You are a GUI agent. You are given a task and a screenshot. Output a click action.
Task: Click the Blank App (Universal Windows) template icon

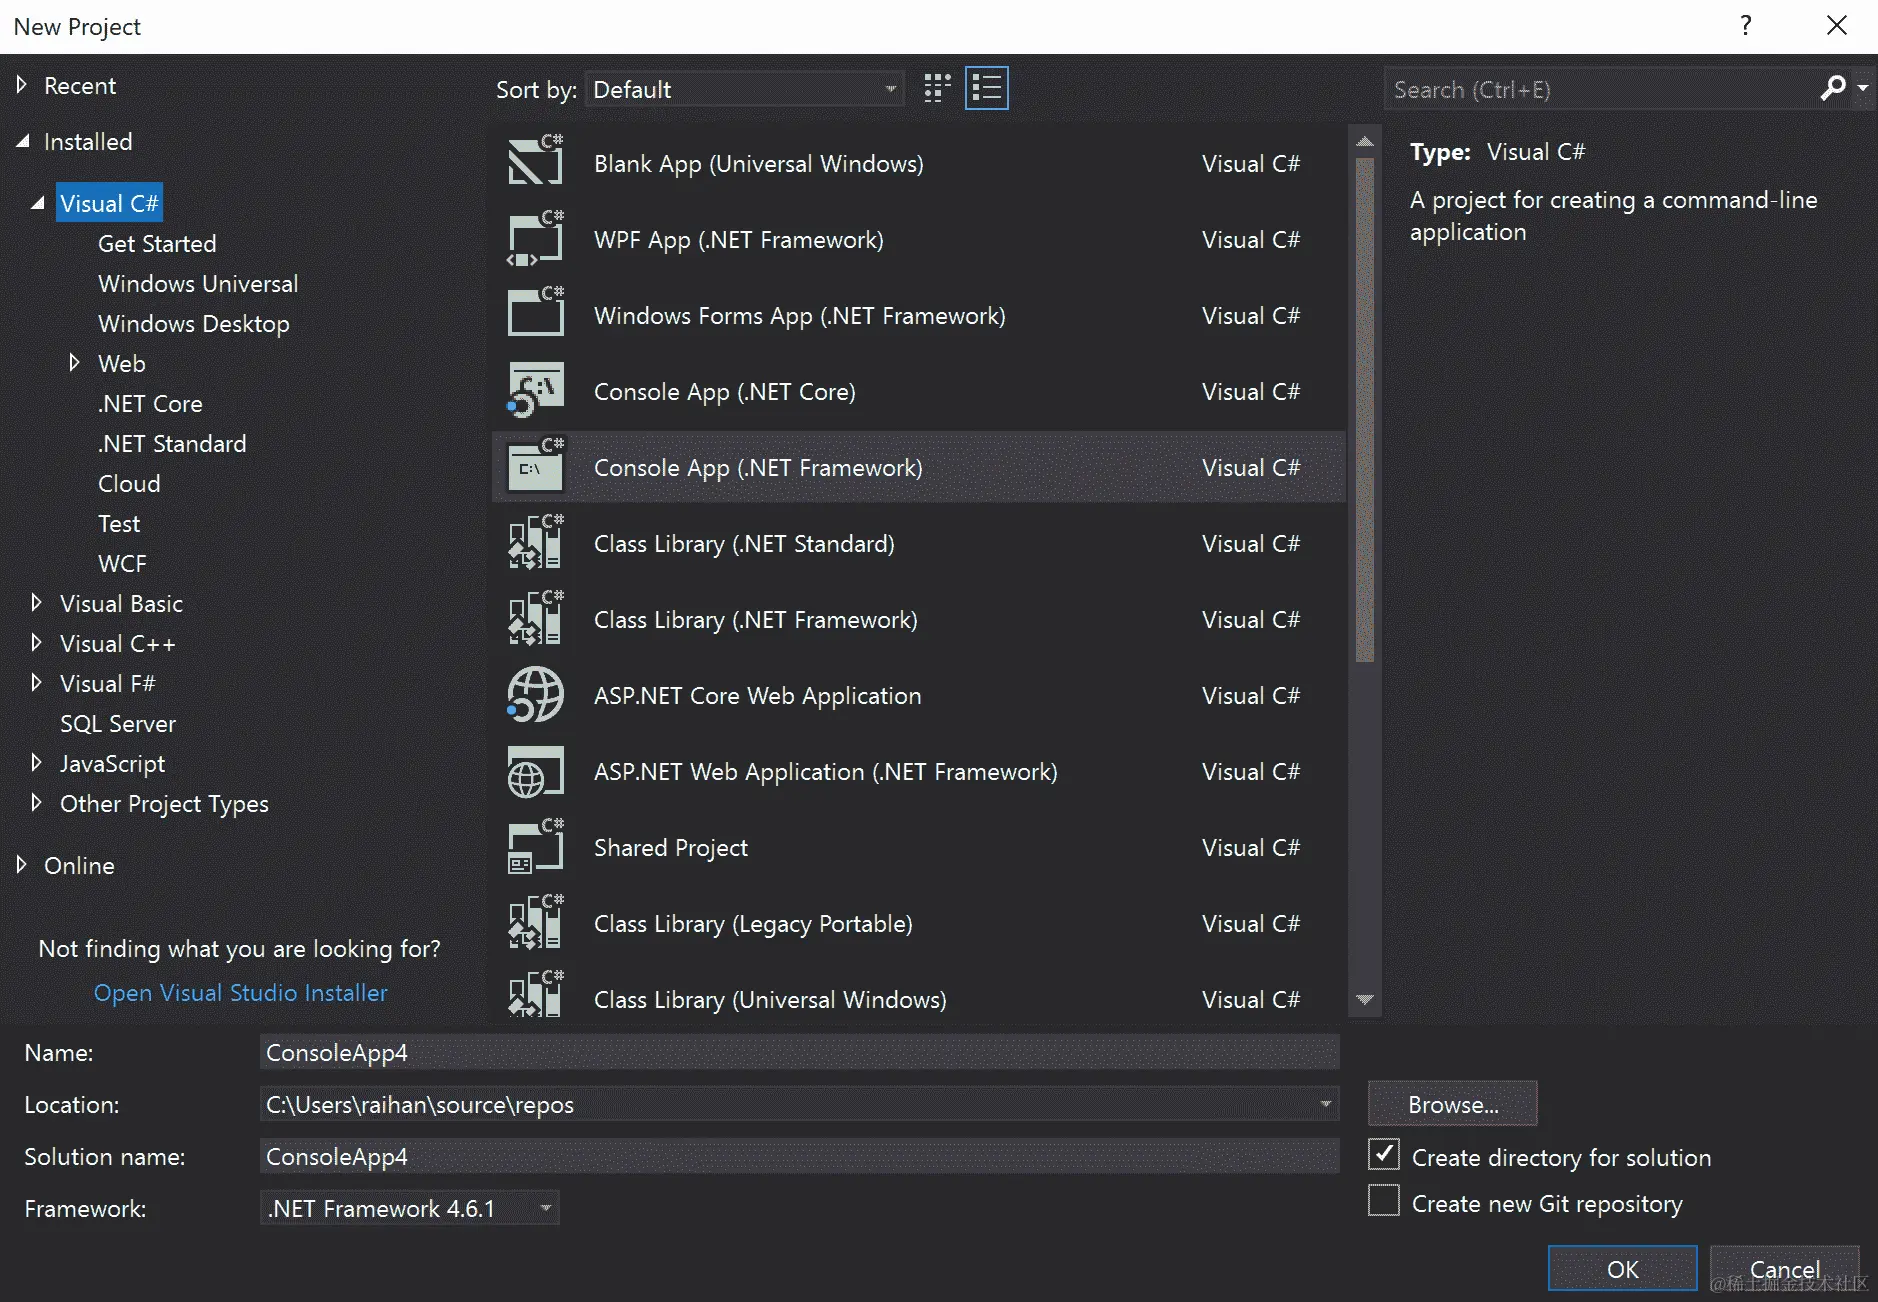[x=536, y=161]
